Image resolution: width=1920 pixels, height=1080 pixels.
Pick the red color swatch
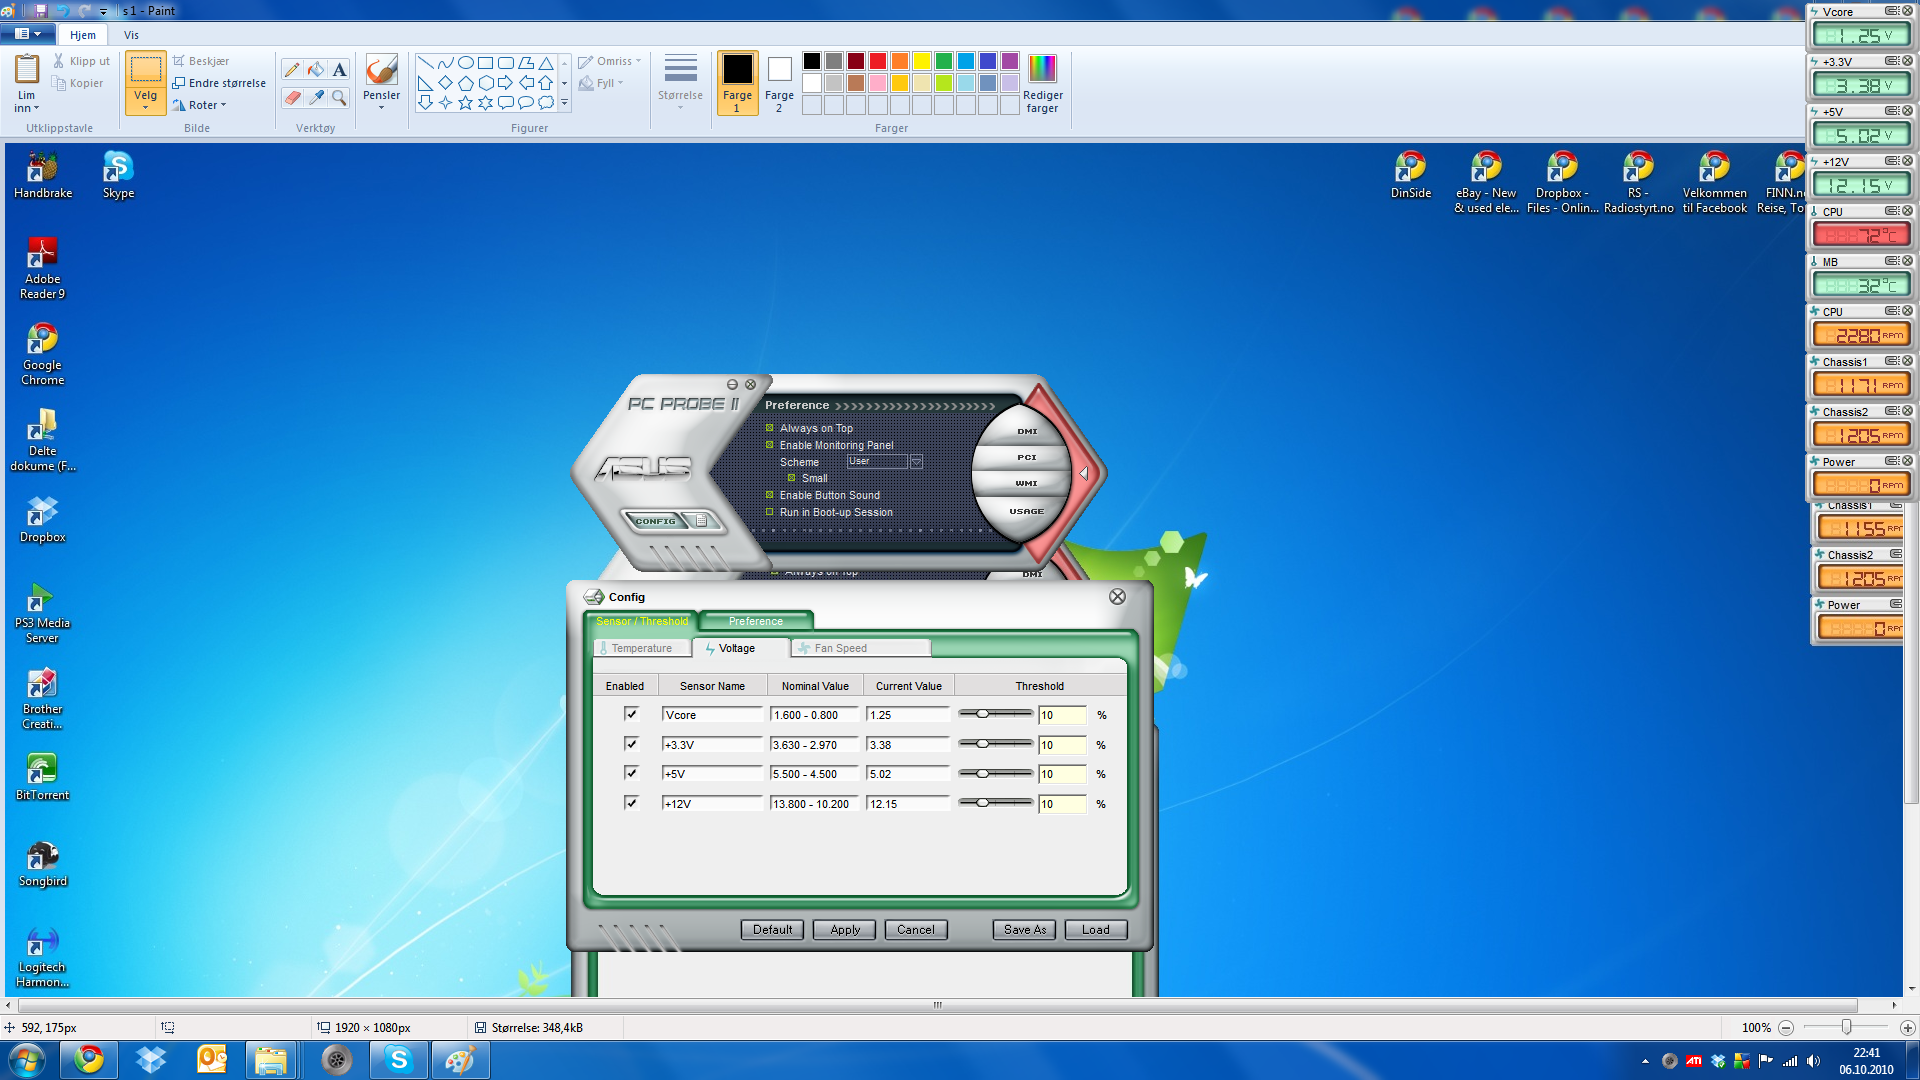tap(878, 61)
